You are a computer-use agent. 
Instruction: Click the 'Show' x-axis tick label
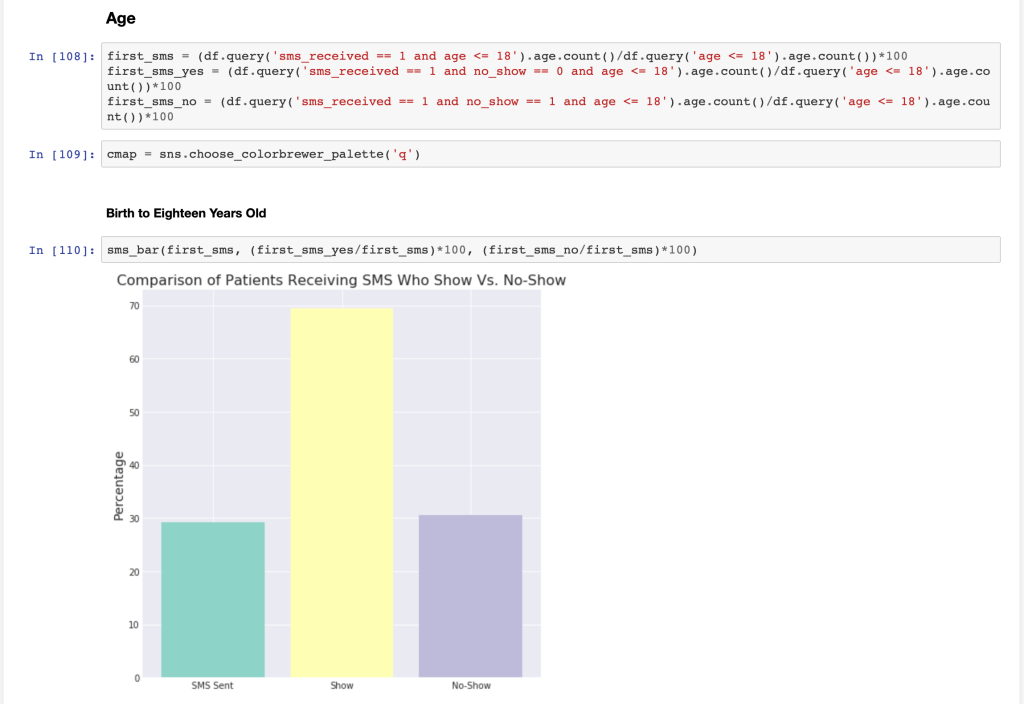coord(341,686)
